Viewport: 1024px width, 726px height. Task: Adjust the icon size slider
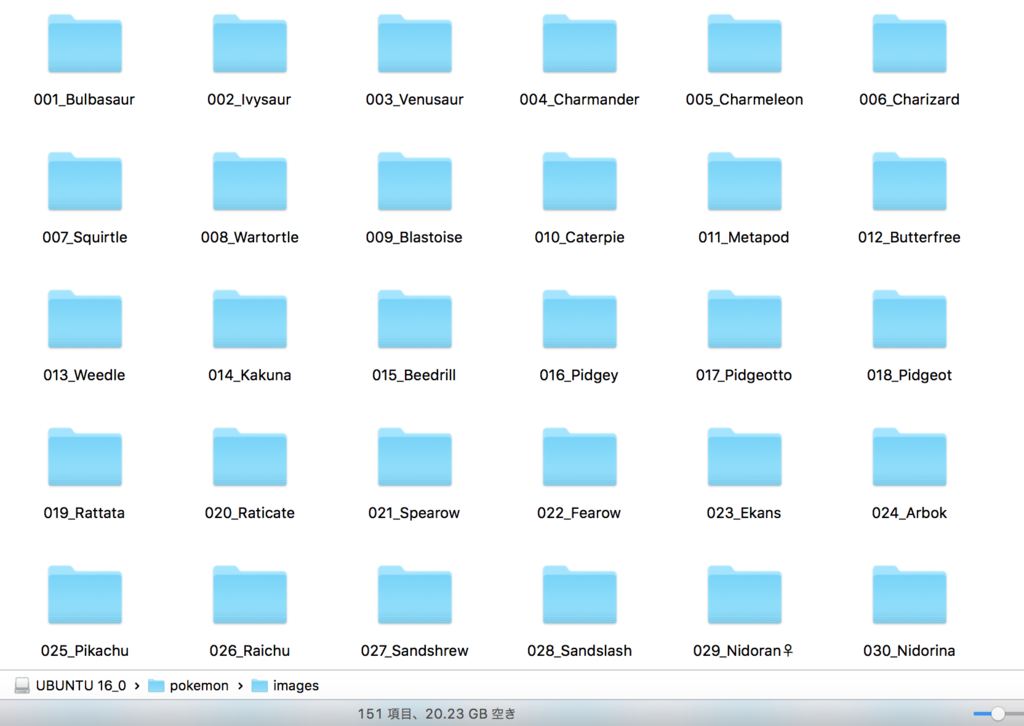point(997,714)
